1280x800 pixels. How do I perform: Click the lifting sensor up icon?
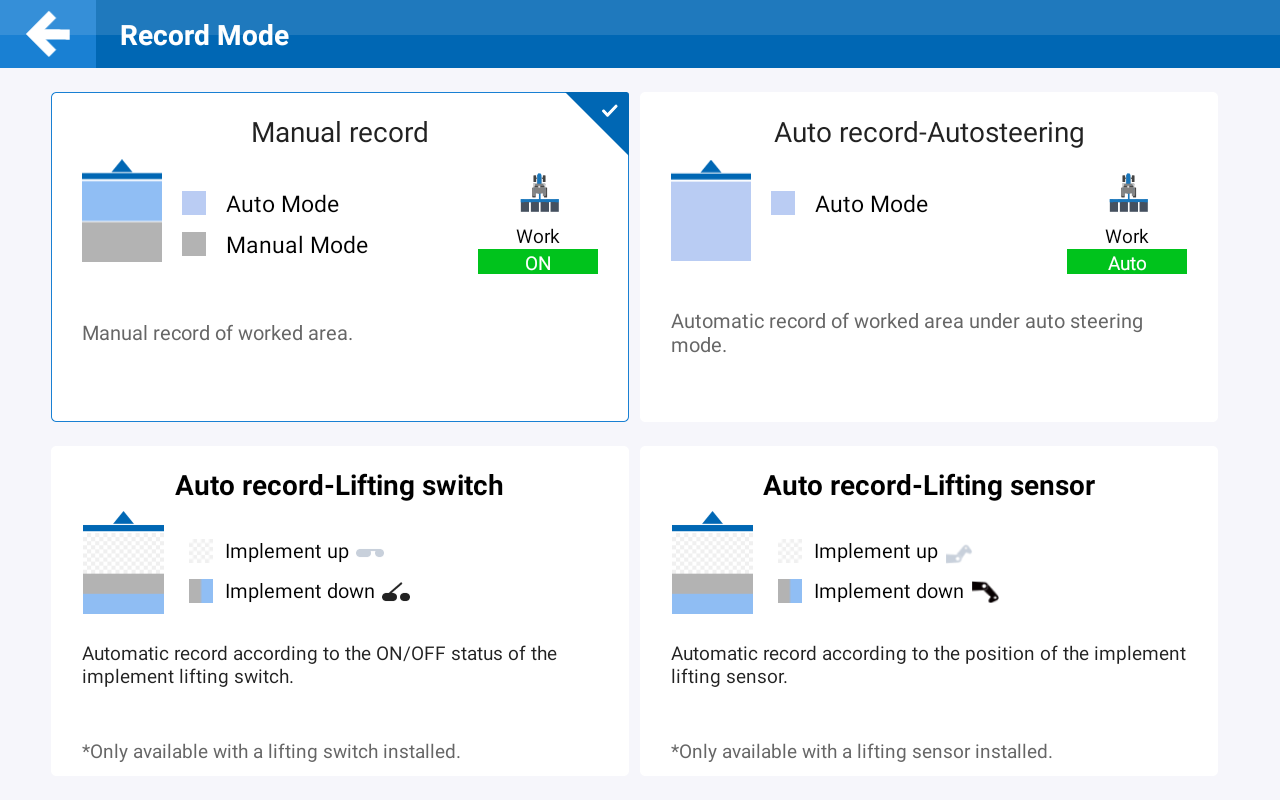959,552
